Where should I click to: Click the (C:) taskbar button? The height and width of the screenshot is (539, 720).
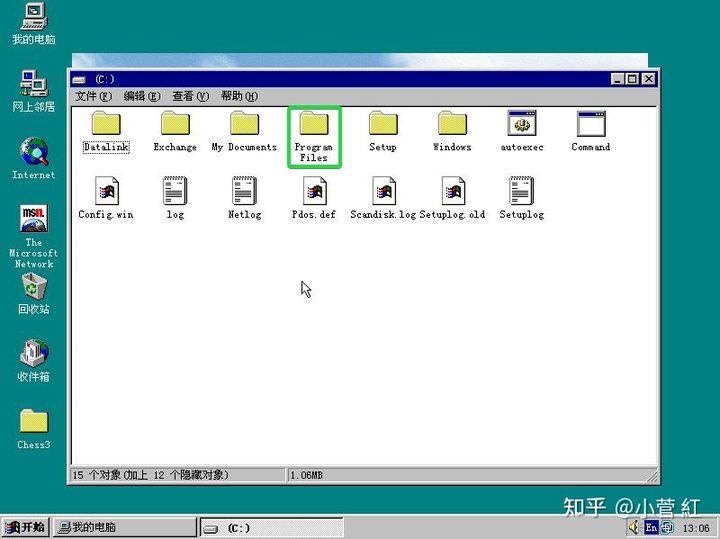click(x=272, y=528)
